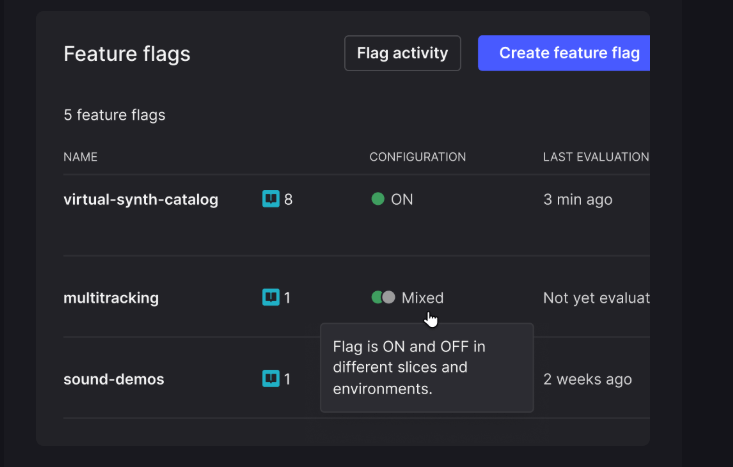
Task: Open the virtual-synth-catalog flag
Action: [140, 199]
